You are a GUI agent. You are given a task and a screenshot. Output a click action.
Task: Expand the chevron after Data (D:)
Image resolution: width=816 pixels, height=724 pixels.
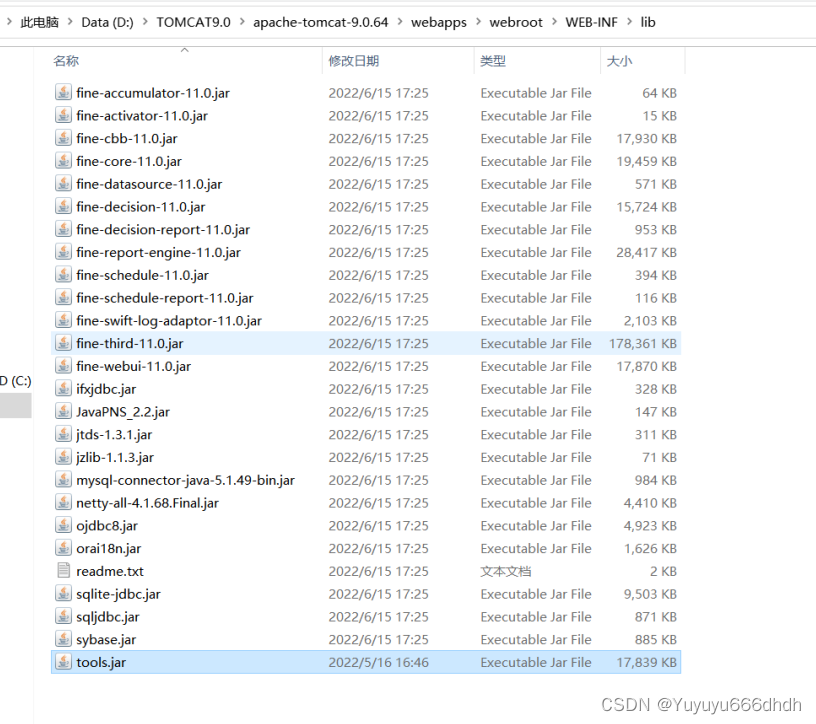tap(145, 22)
